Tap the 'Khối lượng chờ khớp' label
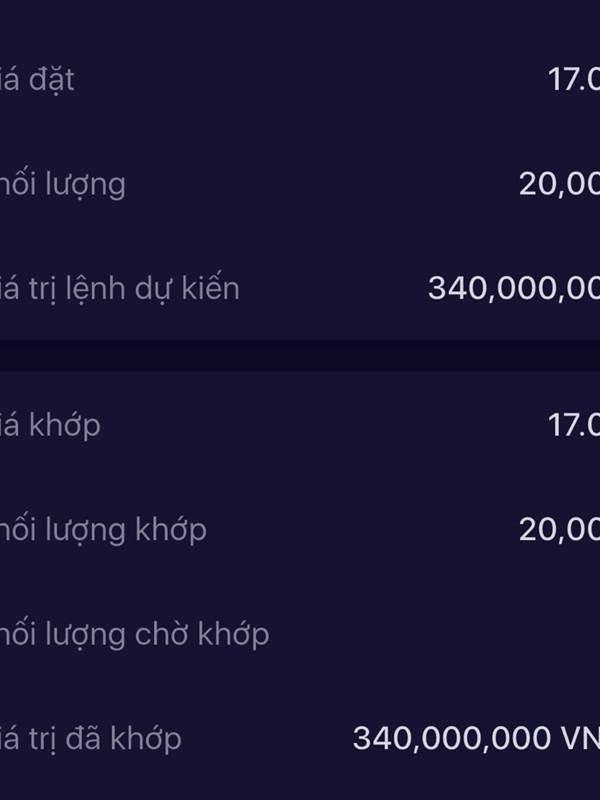 click(x=134, y=634)
